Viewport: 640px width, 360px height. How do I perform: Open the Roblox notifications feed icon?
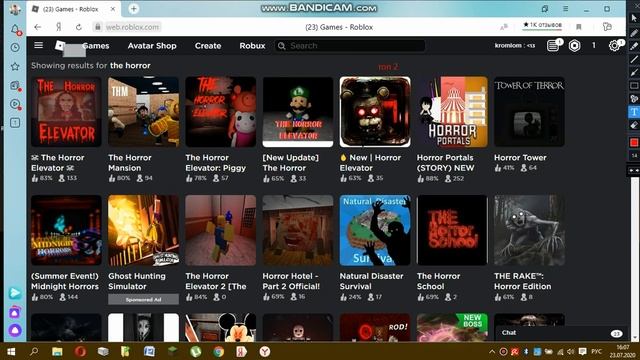553,46
